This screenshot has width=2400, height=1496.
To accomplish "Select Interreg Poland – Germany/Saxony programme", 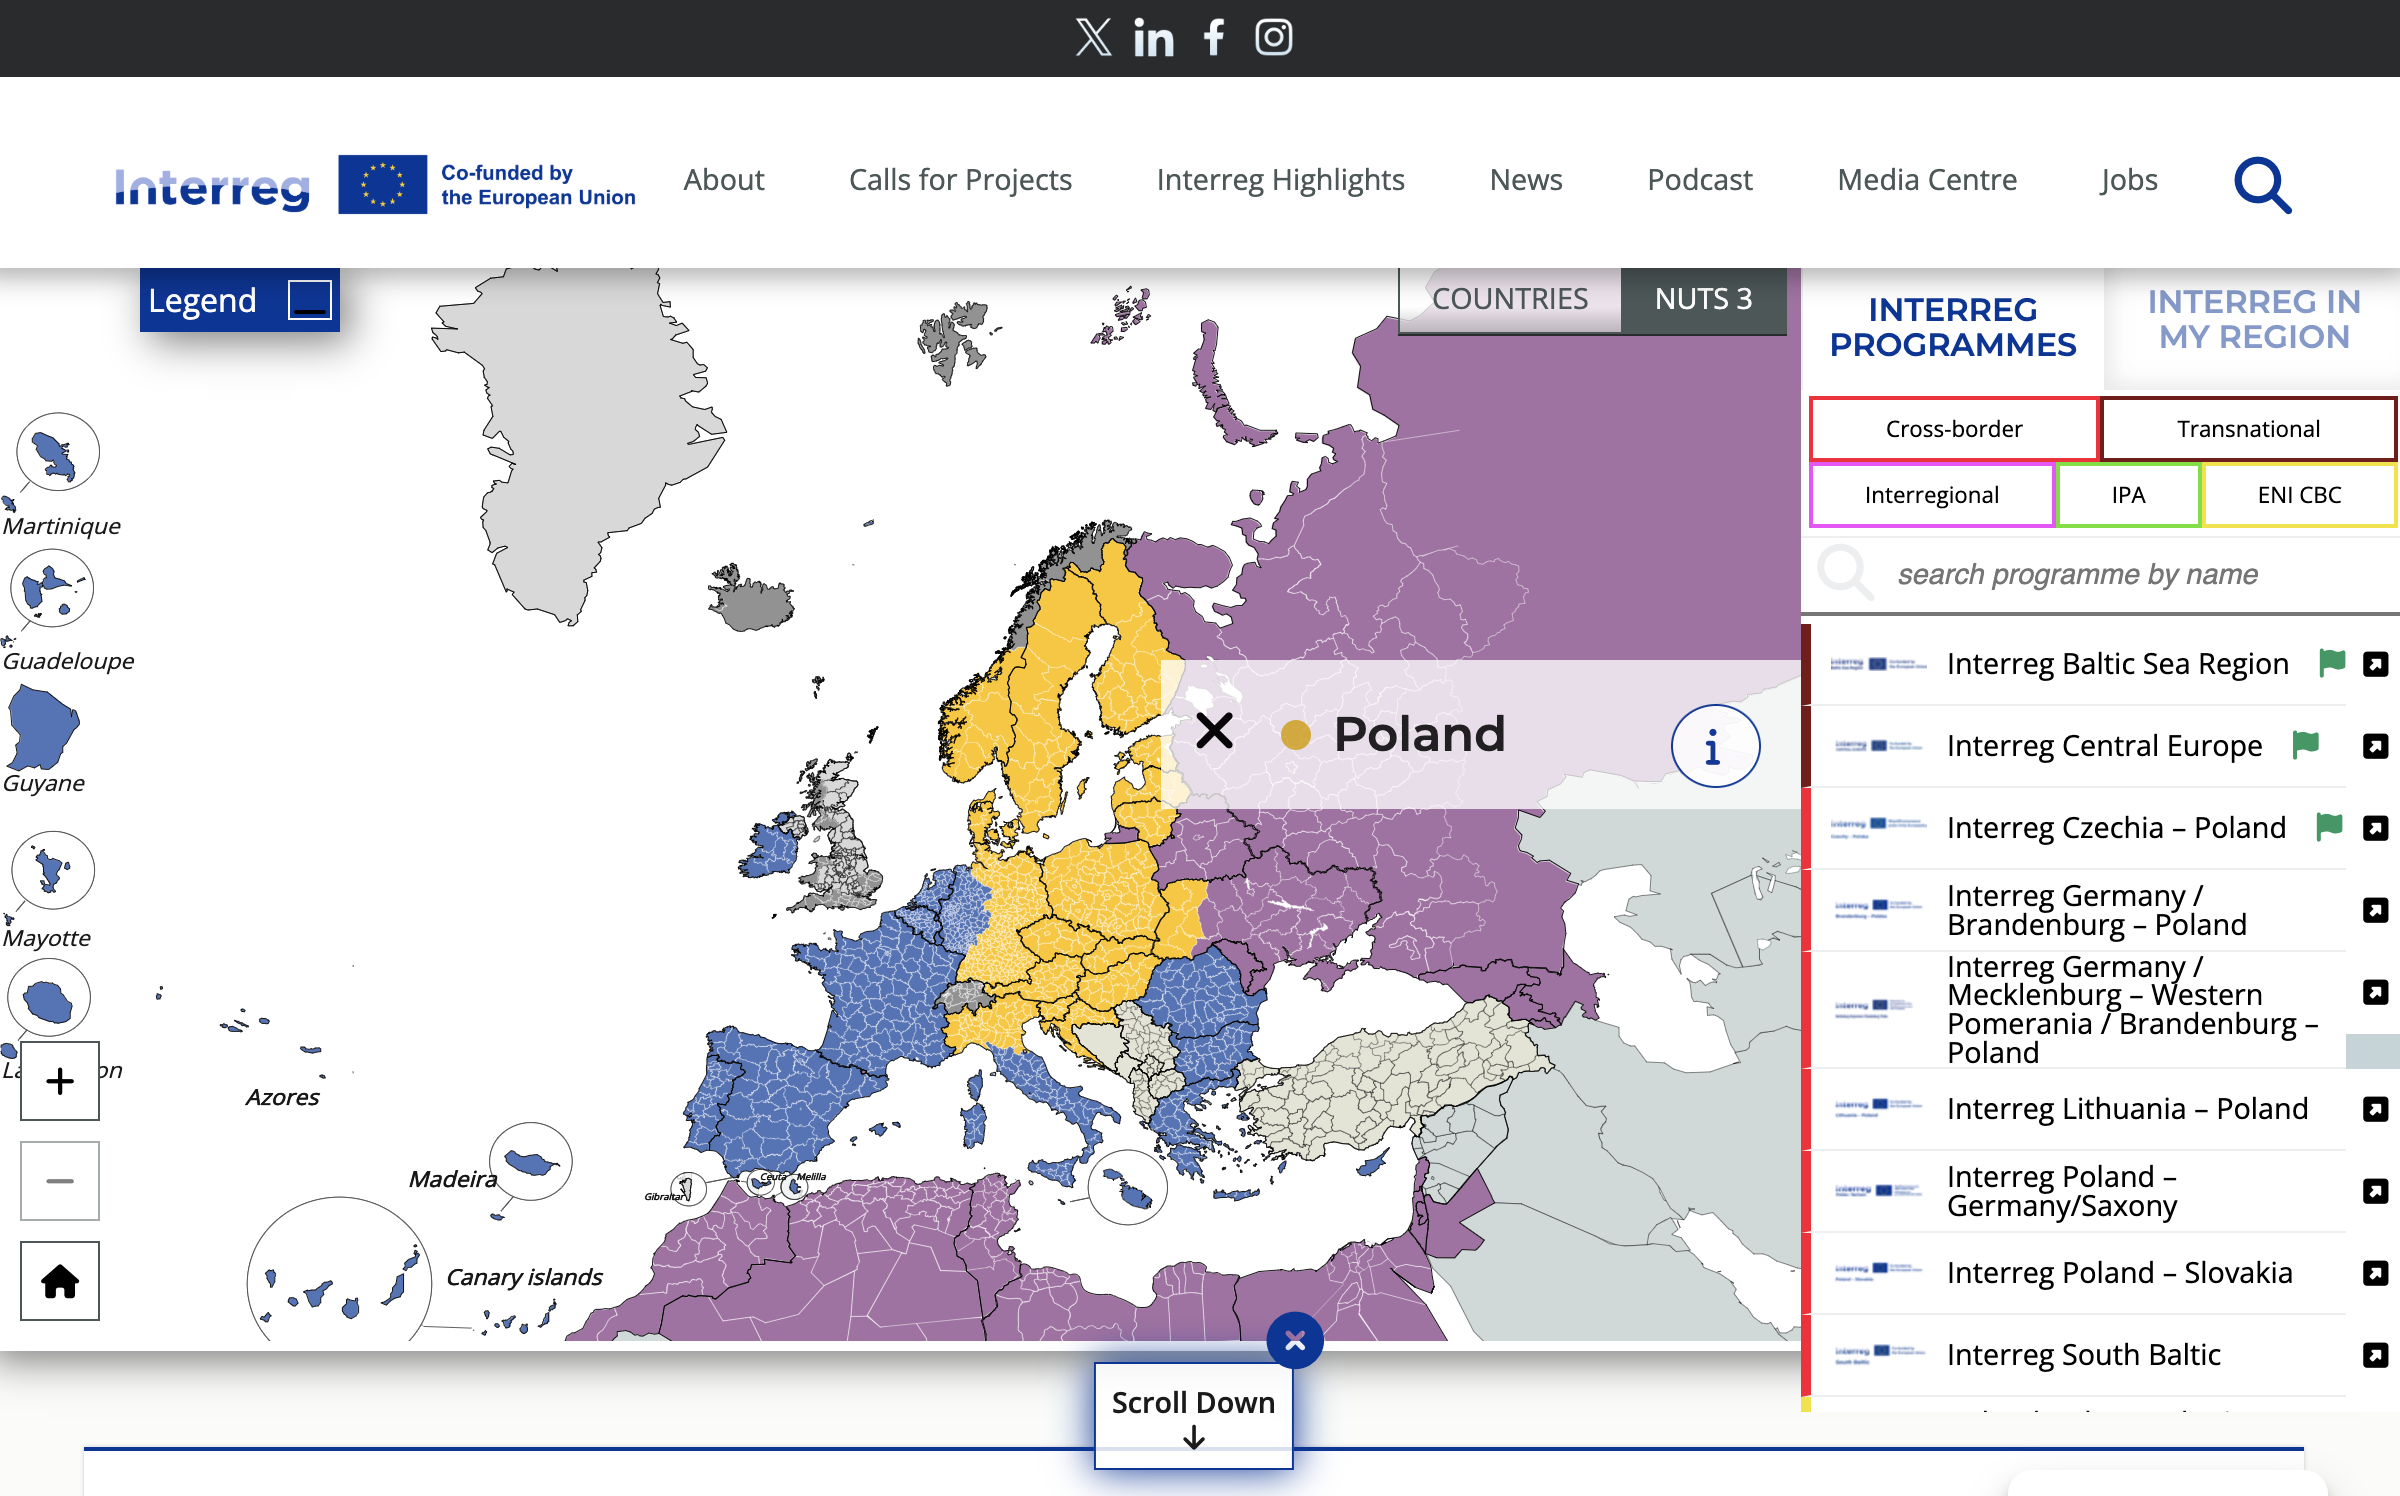I will click(x=2062, y=1191).
